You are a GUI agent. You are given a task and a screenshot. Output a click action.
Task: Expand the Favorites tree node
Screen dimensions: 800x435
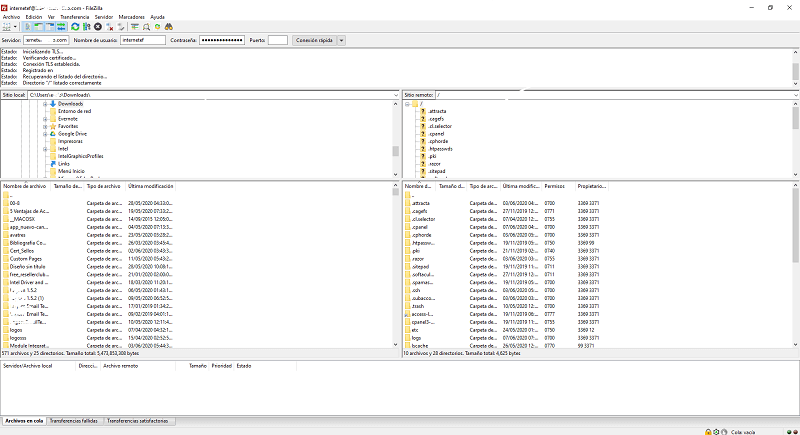[x=45, y=126]
